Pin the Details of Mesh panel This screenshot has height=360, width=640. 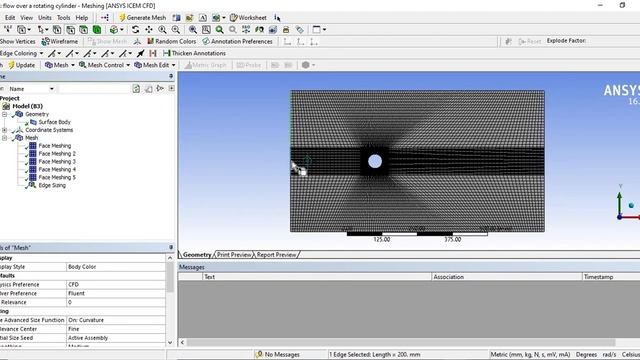click(x=171, y=247)
